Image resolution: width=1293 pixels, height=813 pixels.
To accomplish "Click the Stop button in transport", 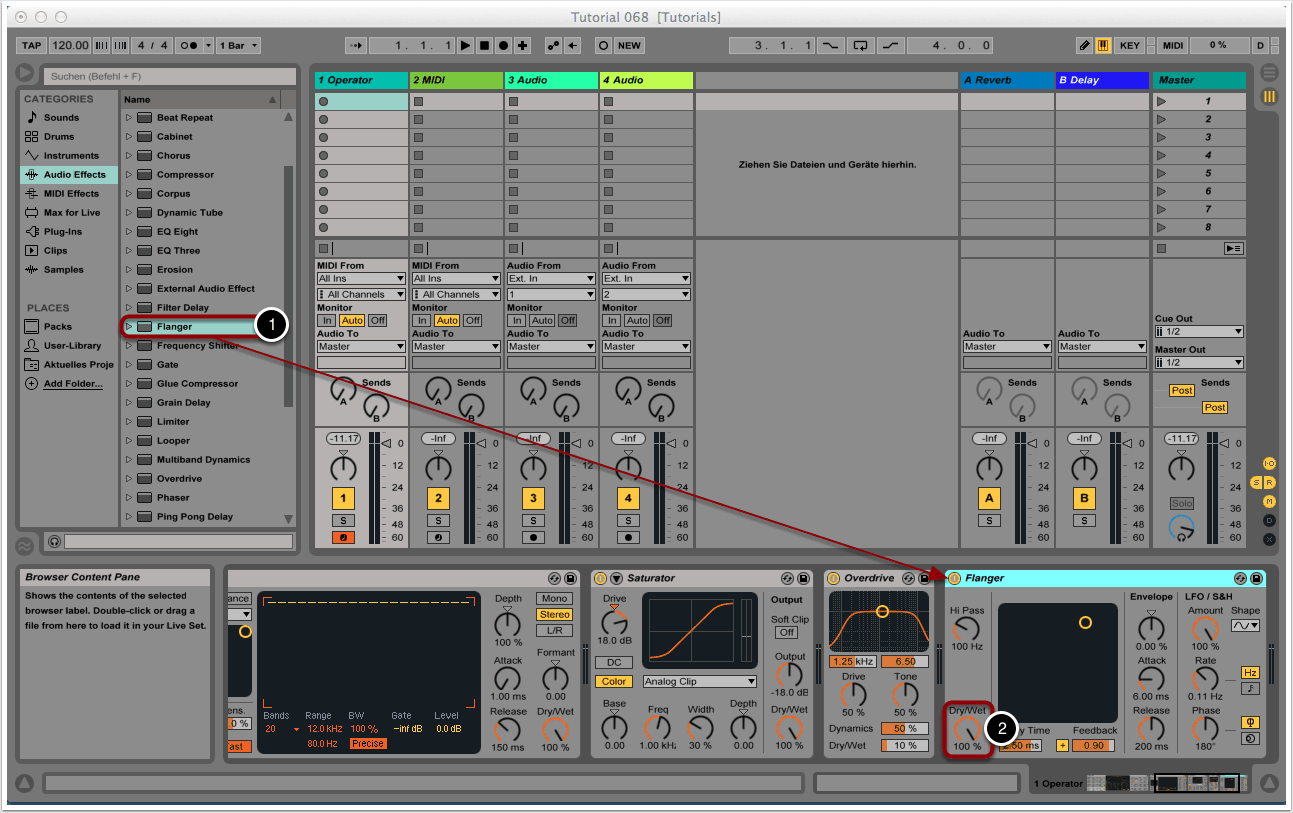I will click(x=484, y=46).
